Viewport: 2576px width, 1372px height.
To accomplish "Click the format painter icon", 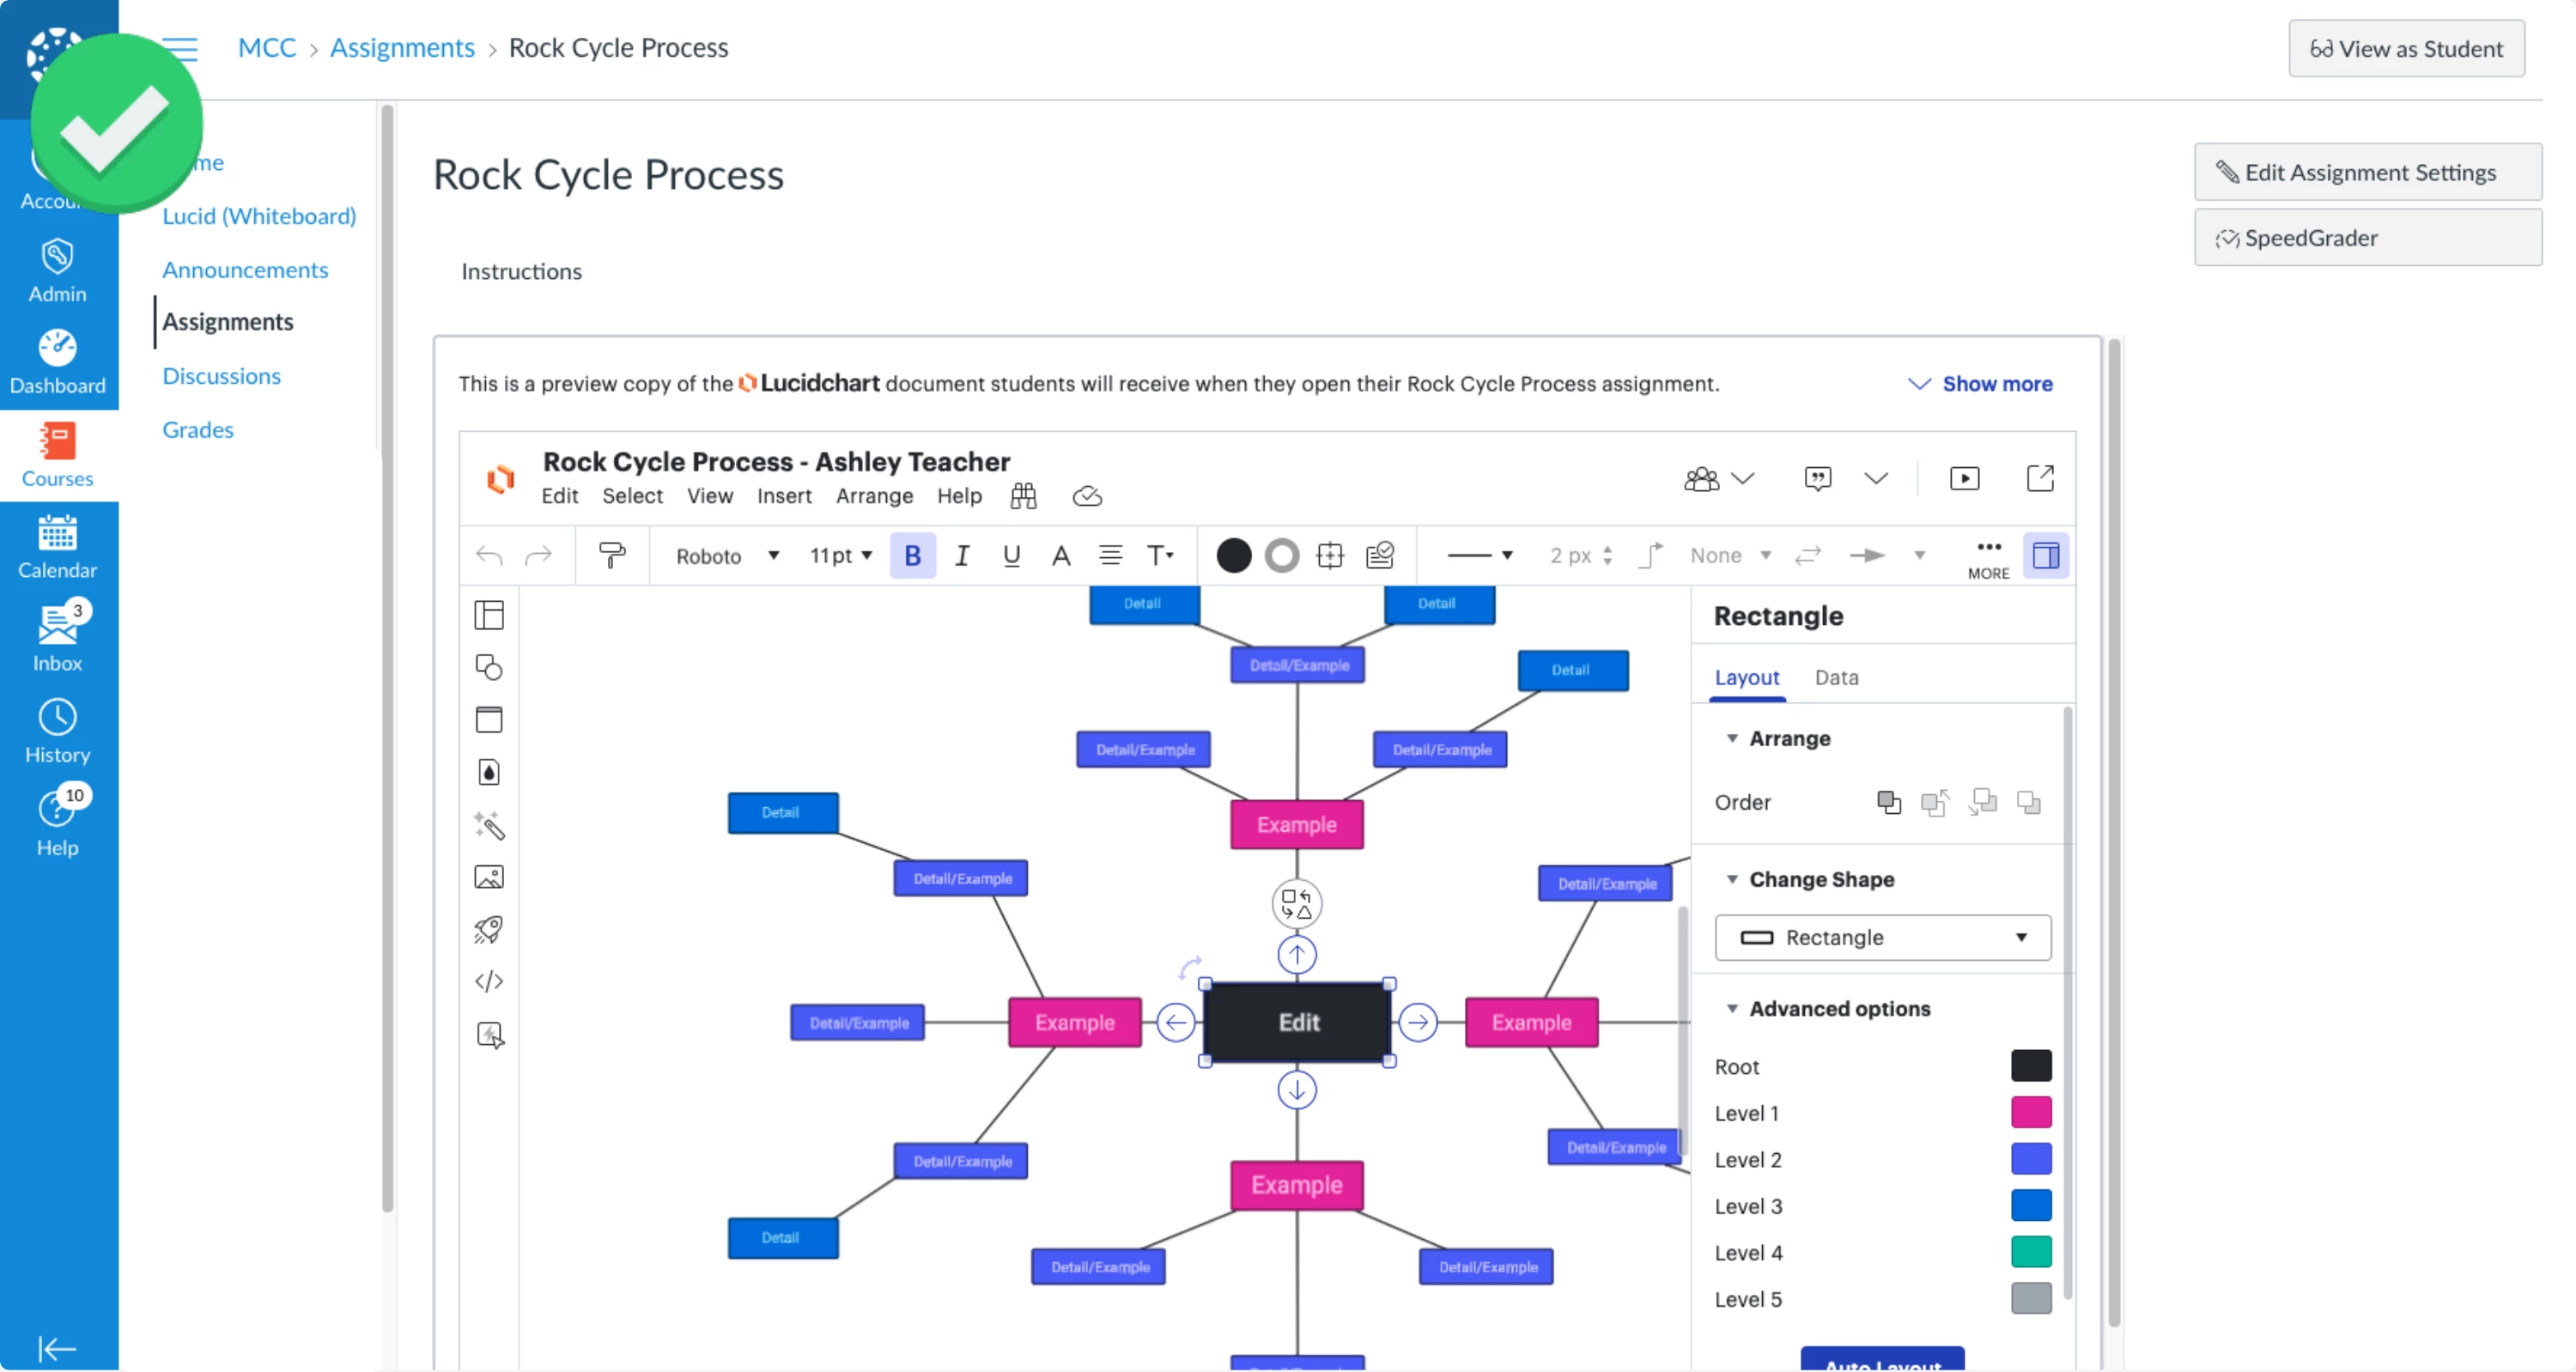I will [x=611, y=555].
